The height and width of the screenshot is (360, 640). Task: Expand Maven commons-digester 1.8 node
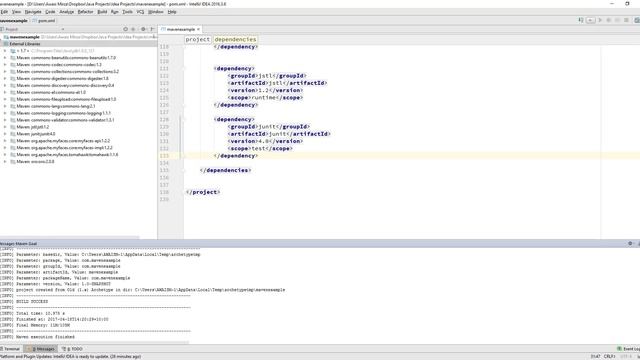[x=5, y=78]
